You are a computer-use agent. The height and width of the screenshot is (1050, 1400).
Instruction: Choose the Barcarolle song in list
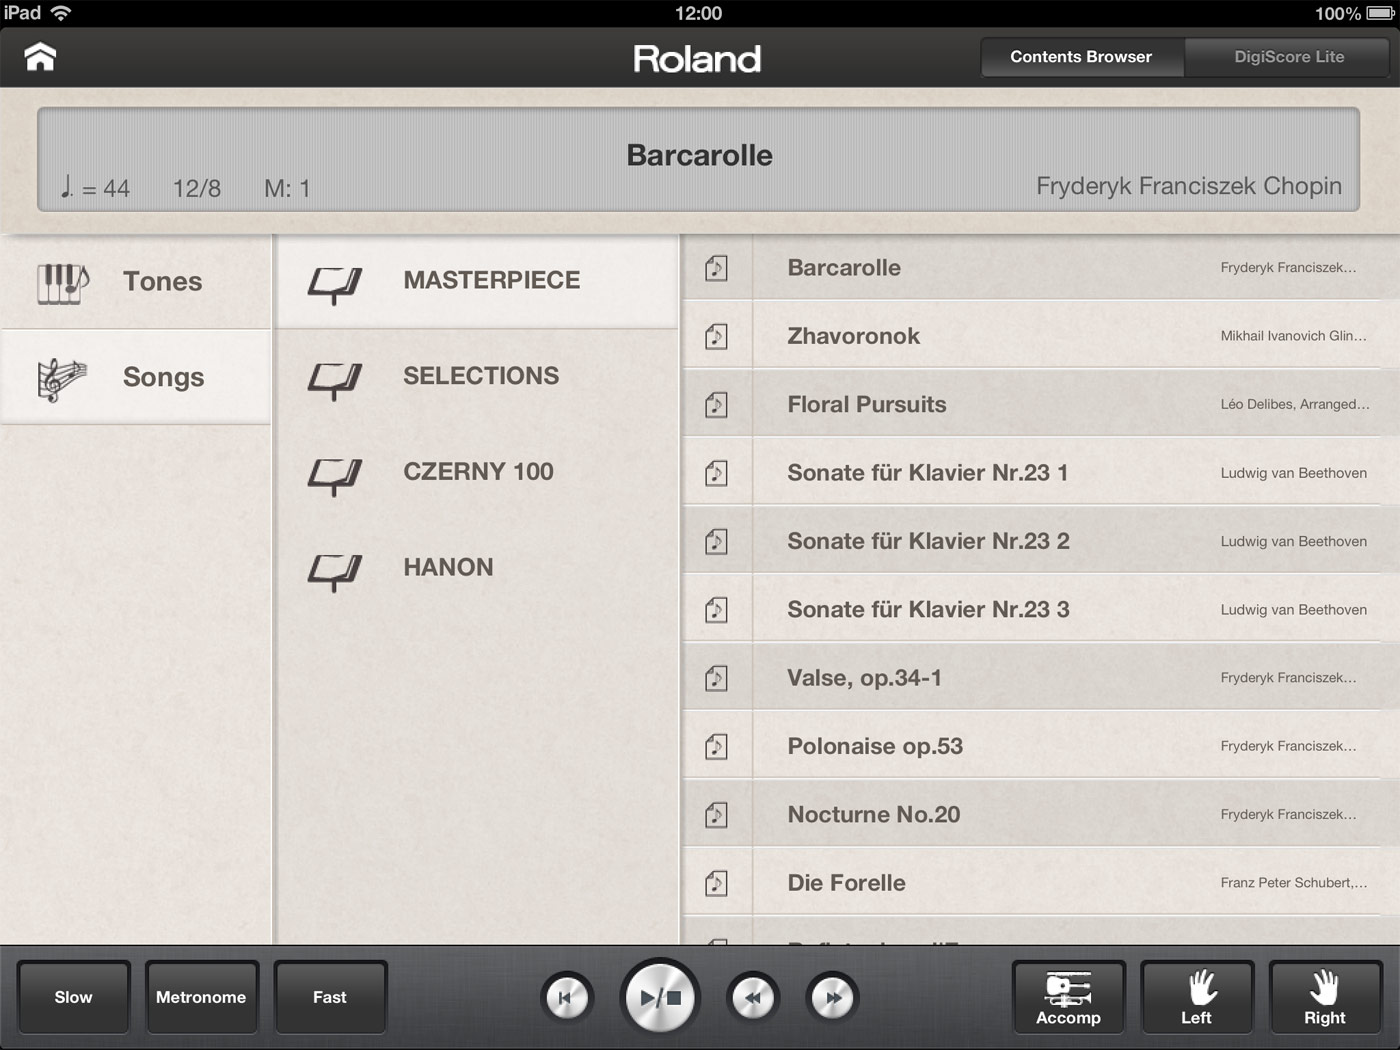1040,268
